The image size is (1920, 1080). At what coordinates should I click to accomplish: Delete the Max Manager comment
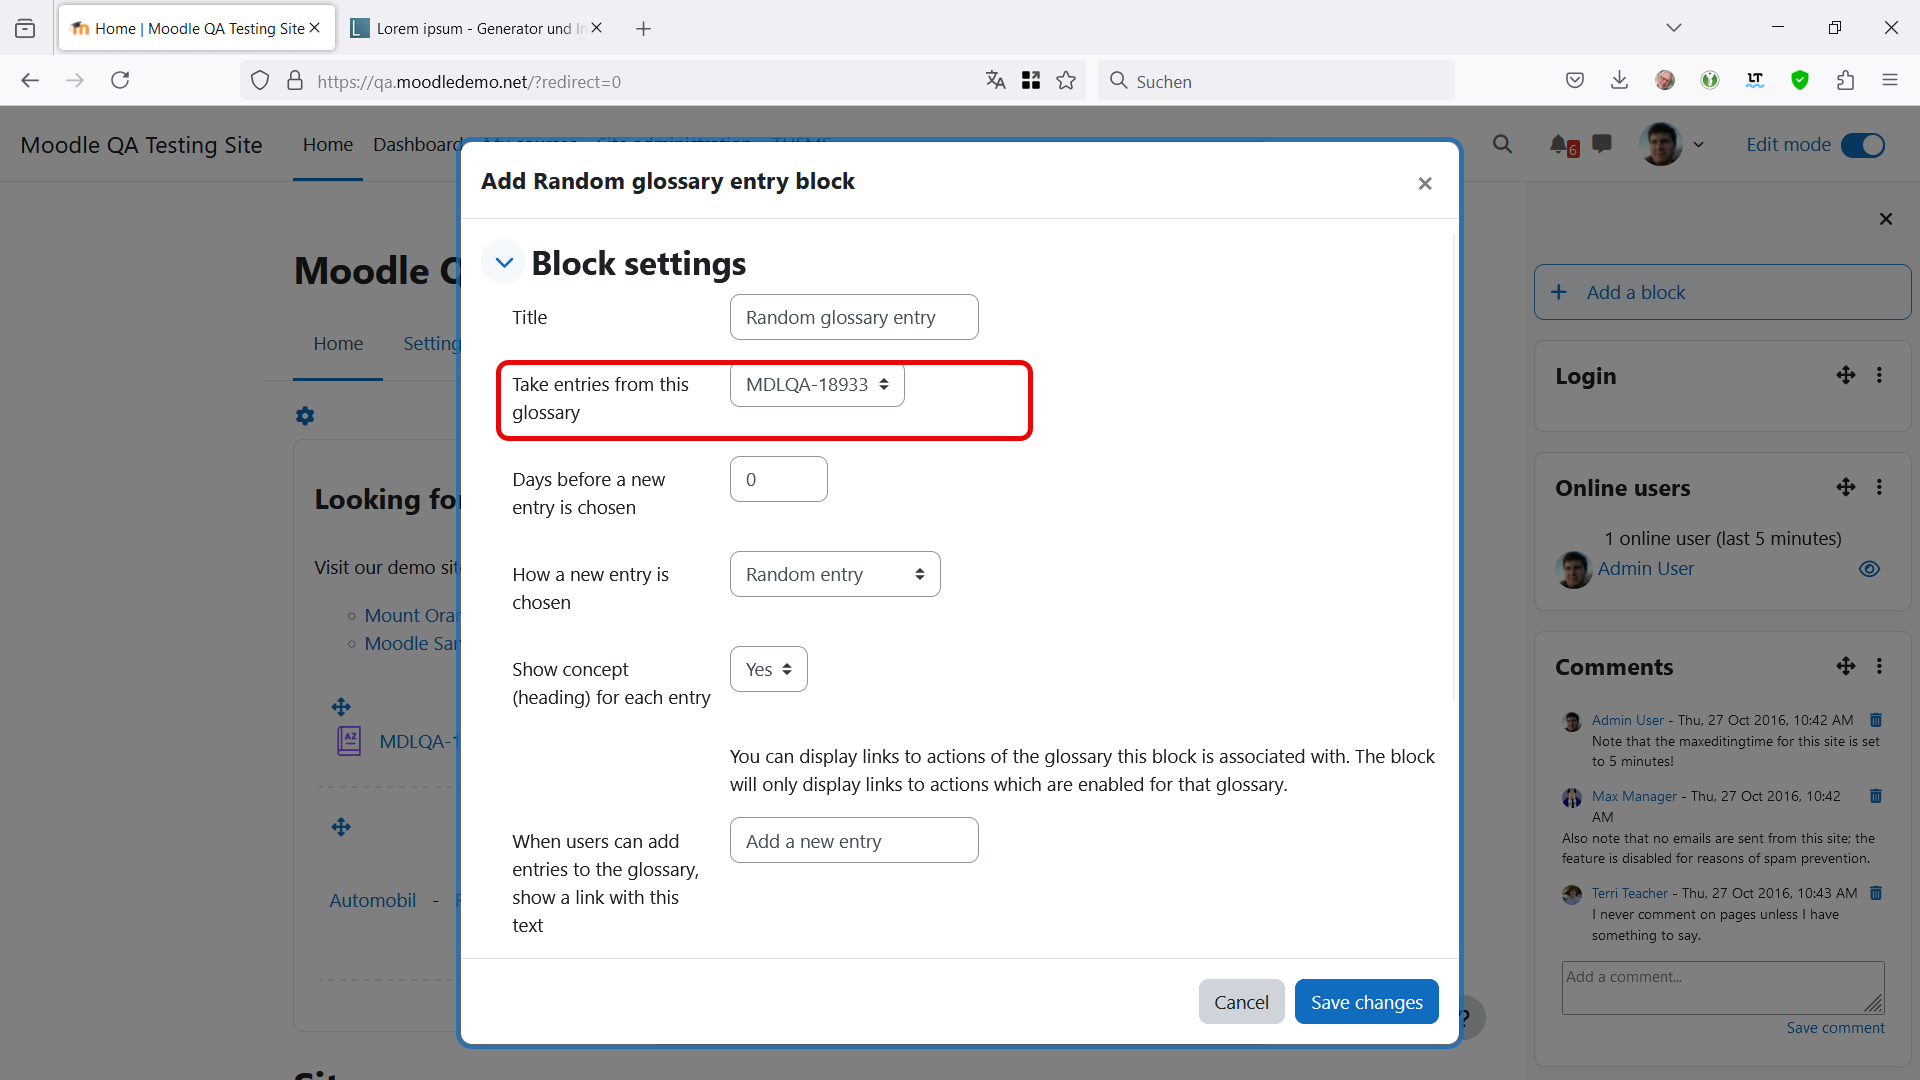[x=1876, y=796]
